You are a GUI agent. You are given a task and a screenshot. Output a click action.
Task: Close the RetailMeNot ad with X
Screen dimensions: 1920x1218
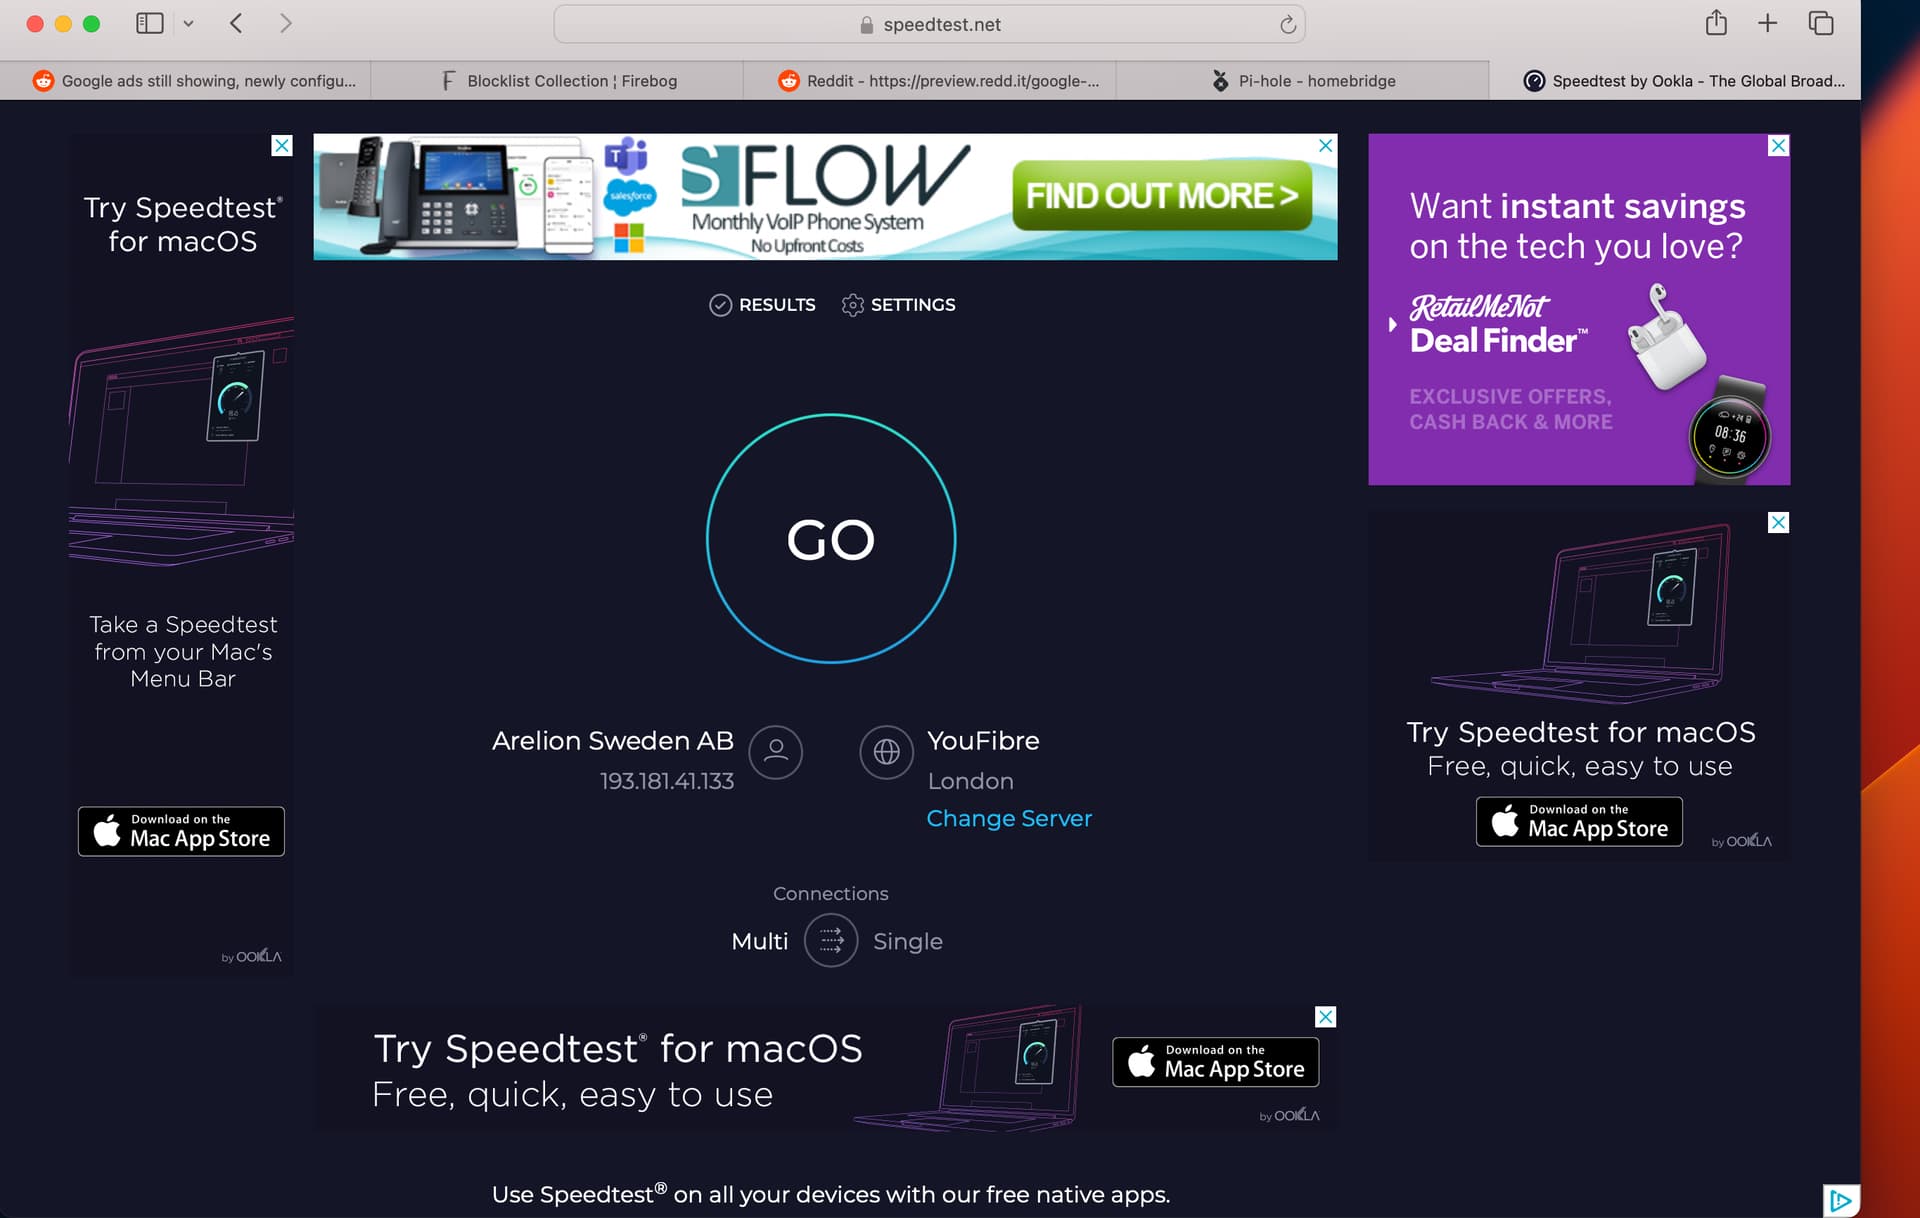[1777, 146]
